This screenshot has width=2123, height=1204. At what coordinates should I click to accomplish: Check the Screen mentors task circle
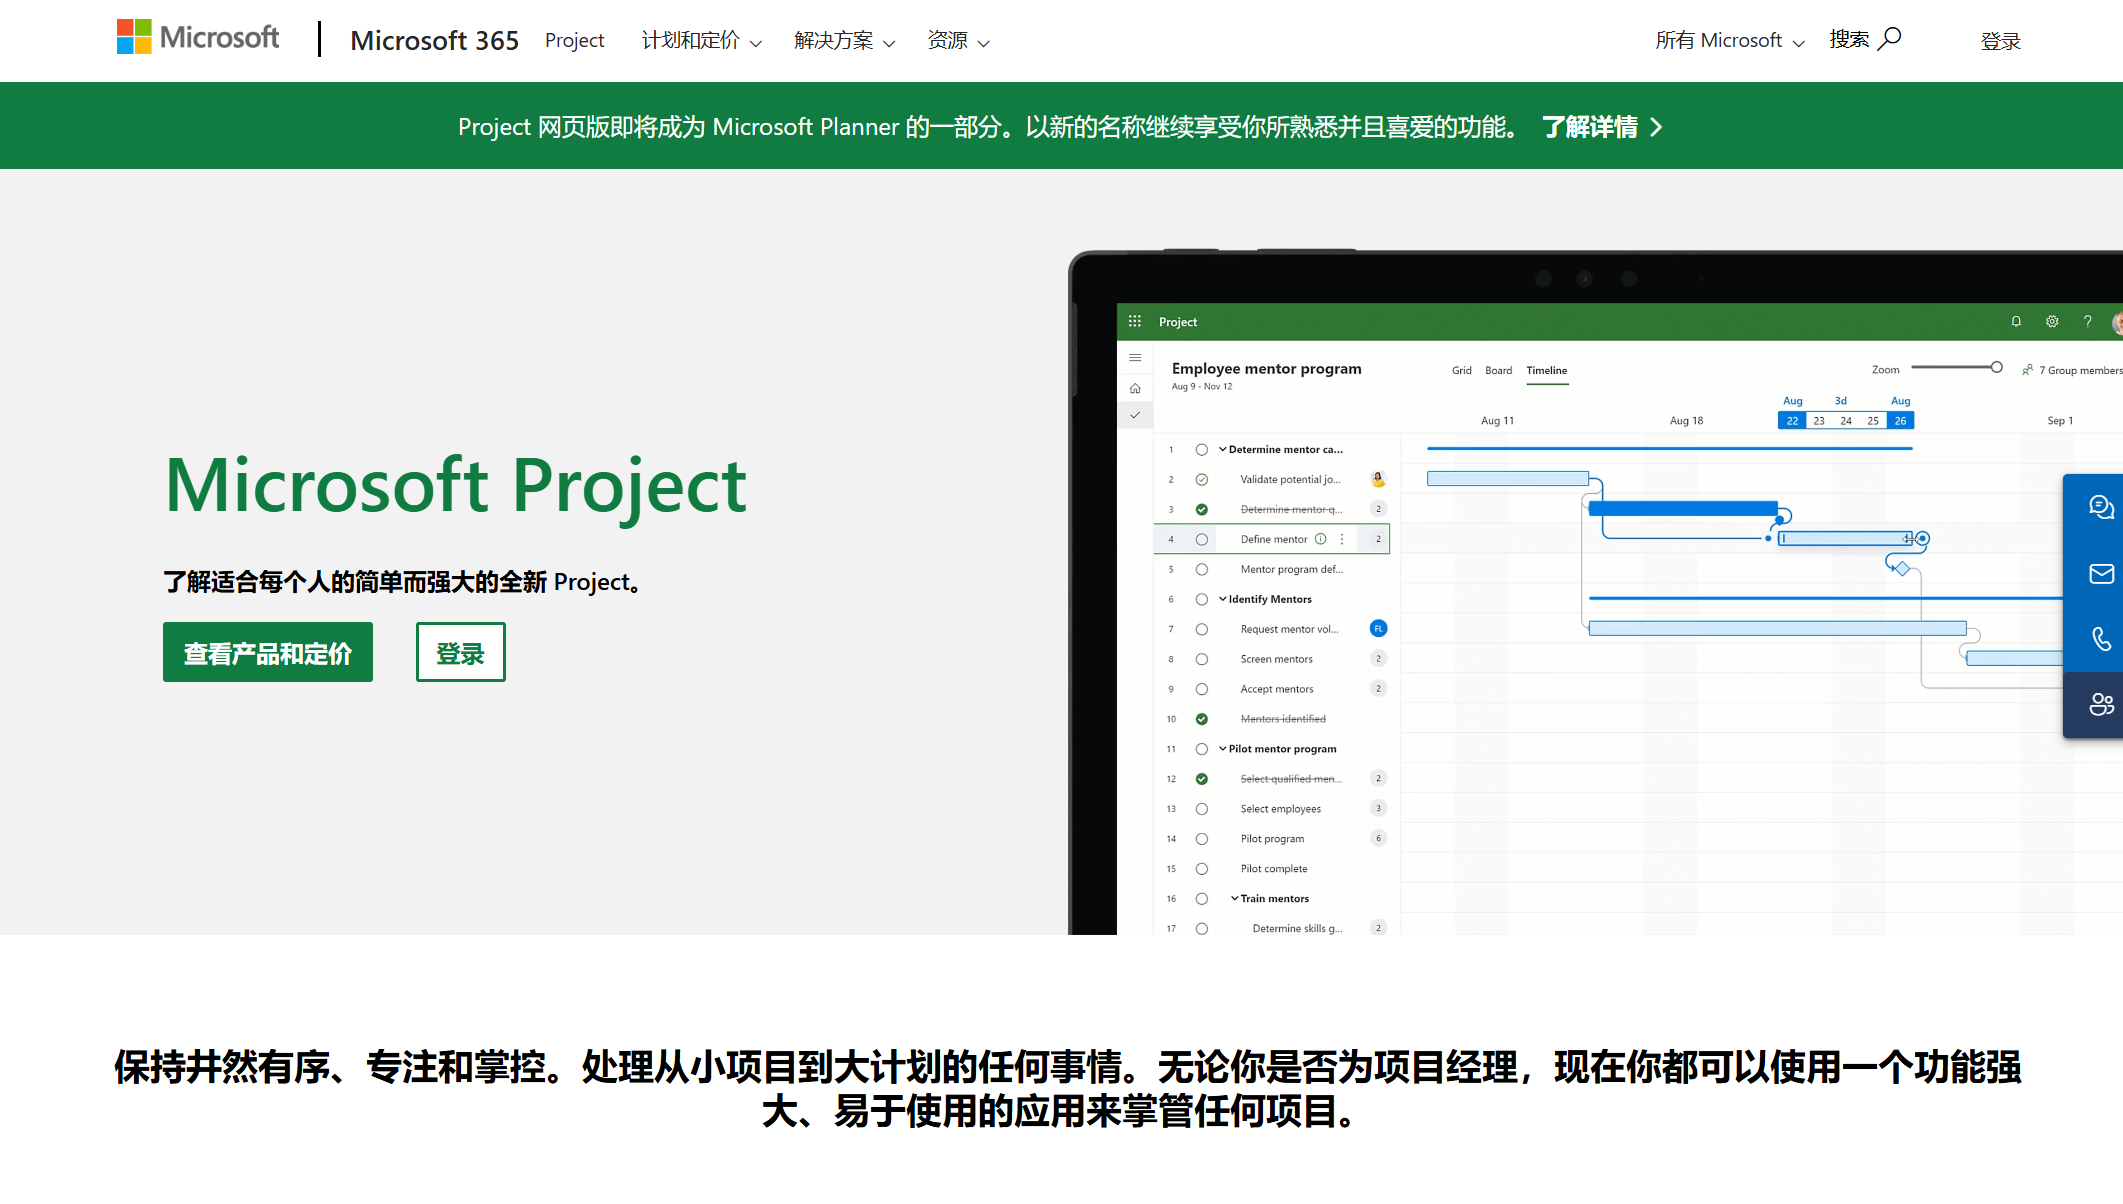[1202, 660]
